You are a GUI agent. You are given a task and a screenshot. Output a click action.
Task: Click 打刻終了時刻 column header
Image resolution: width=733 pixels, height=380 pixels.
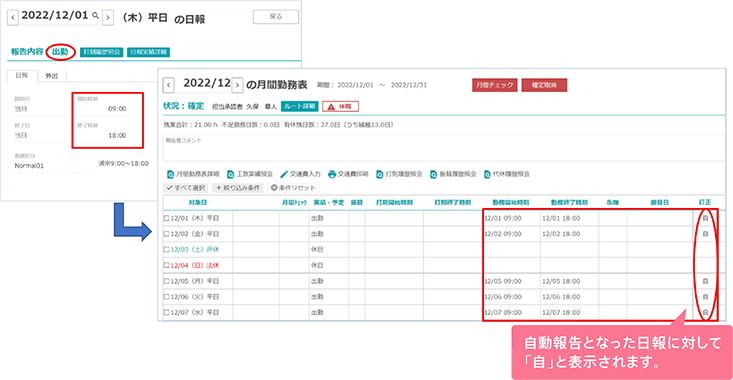[x=453, y=202]
